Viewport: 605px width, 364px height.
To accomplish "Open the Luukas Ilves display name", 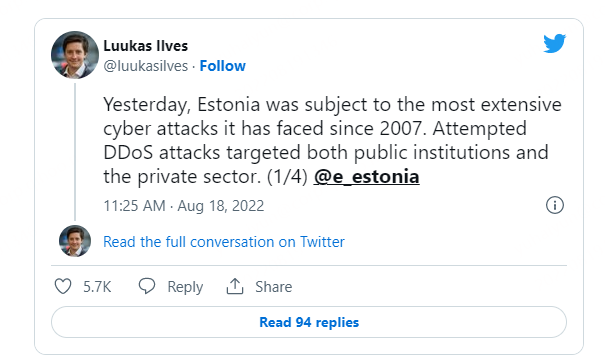I will tap(145, 46).
